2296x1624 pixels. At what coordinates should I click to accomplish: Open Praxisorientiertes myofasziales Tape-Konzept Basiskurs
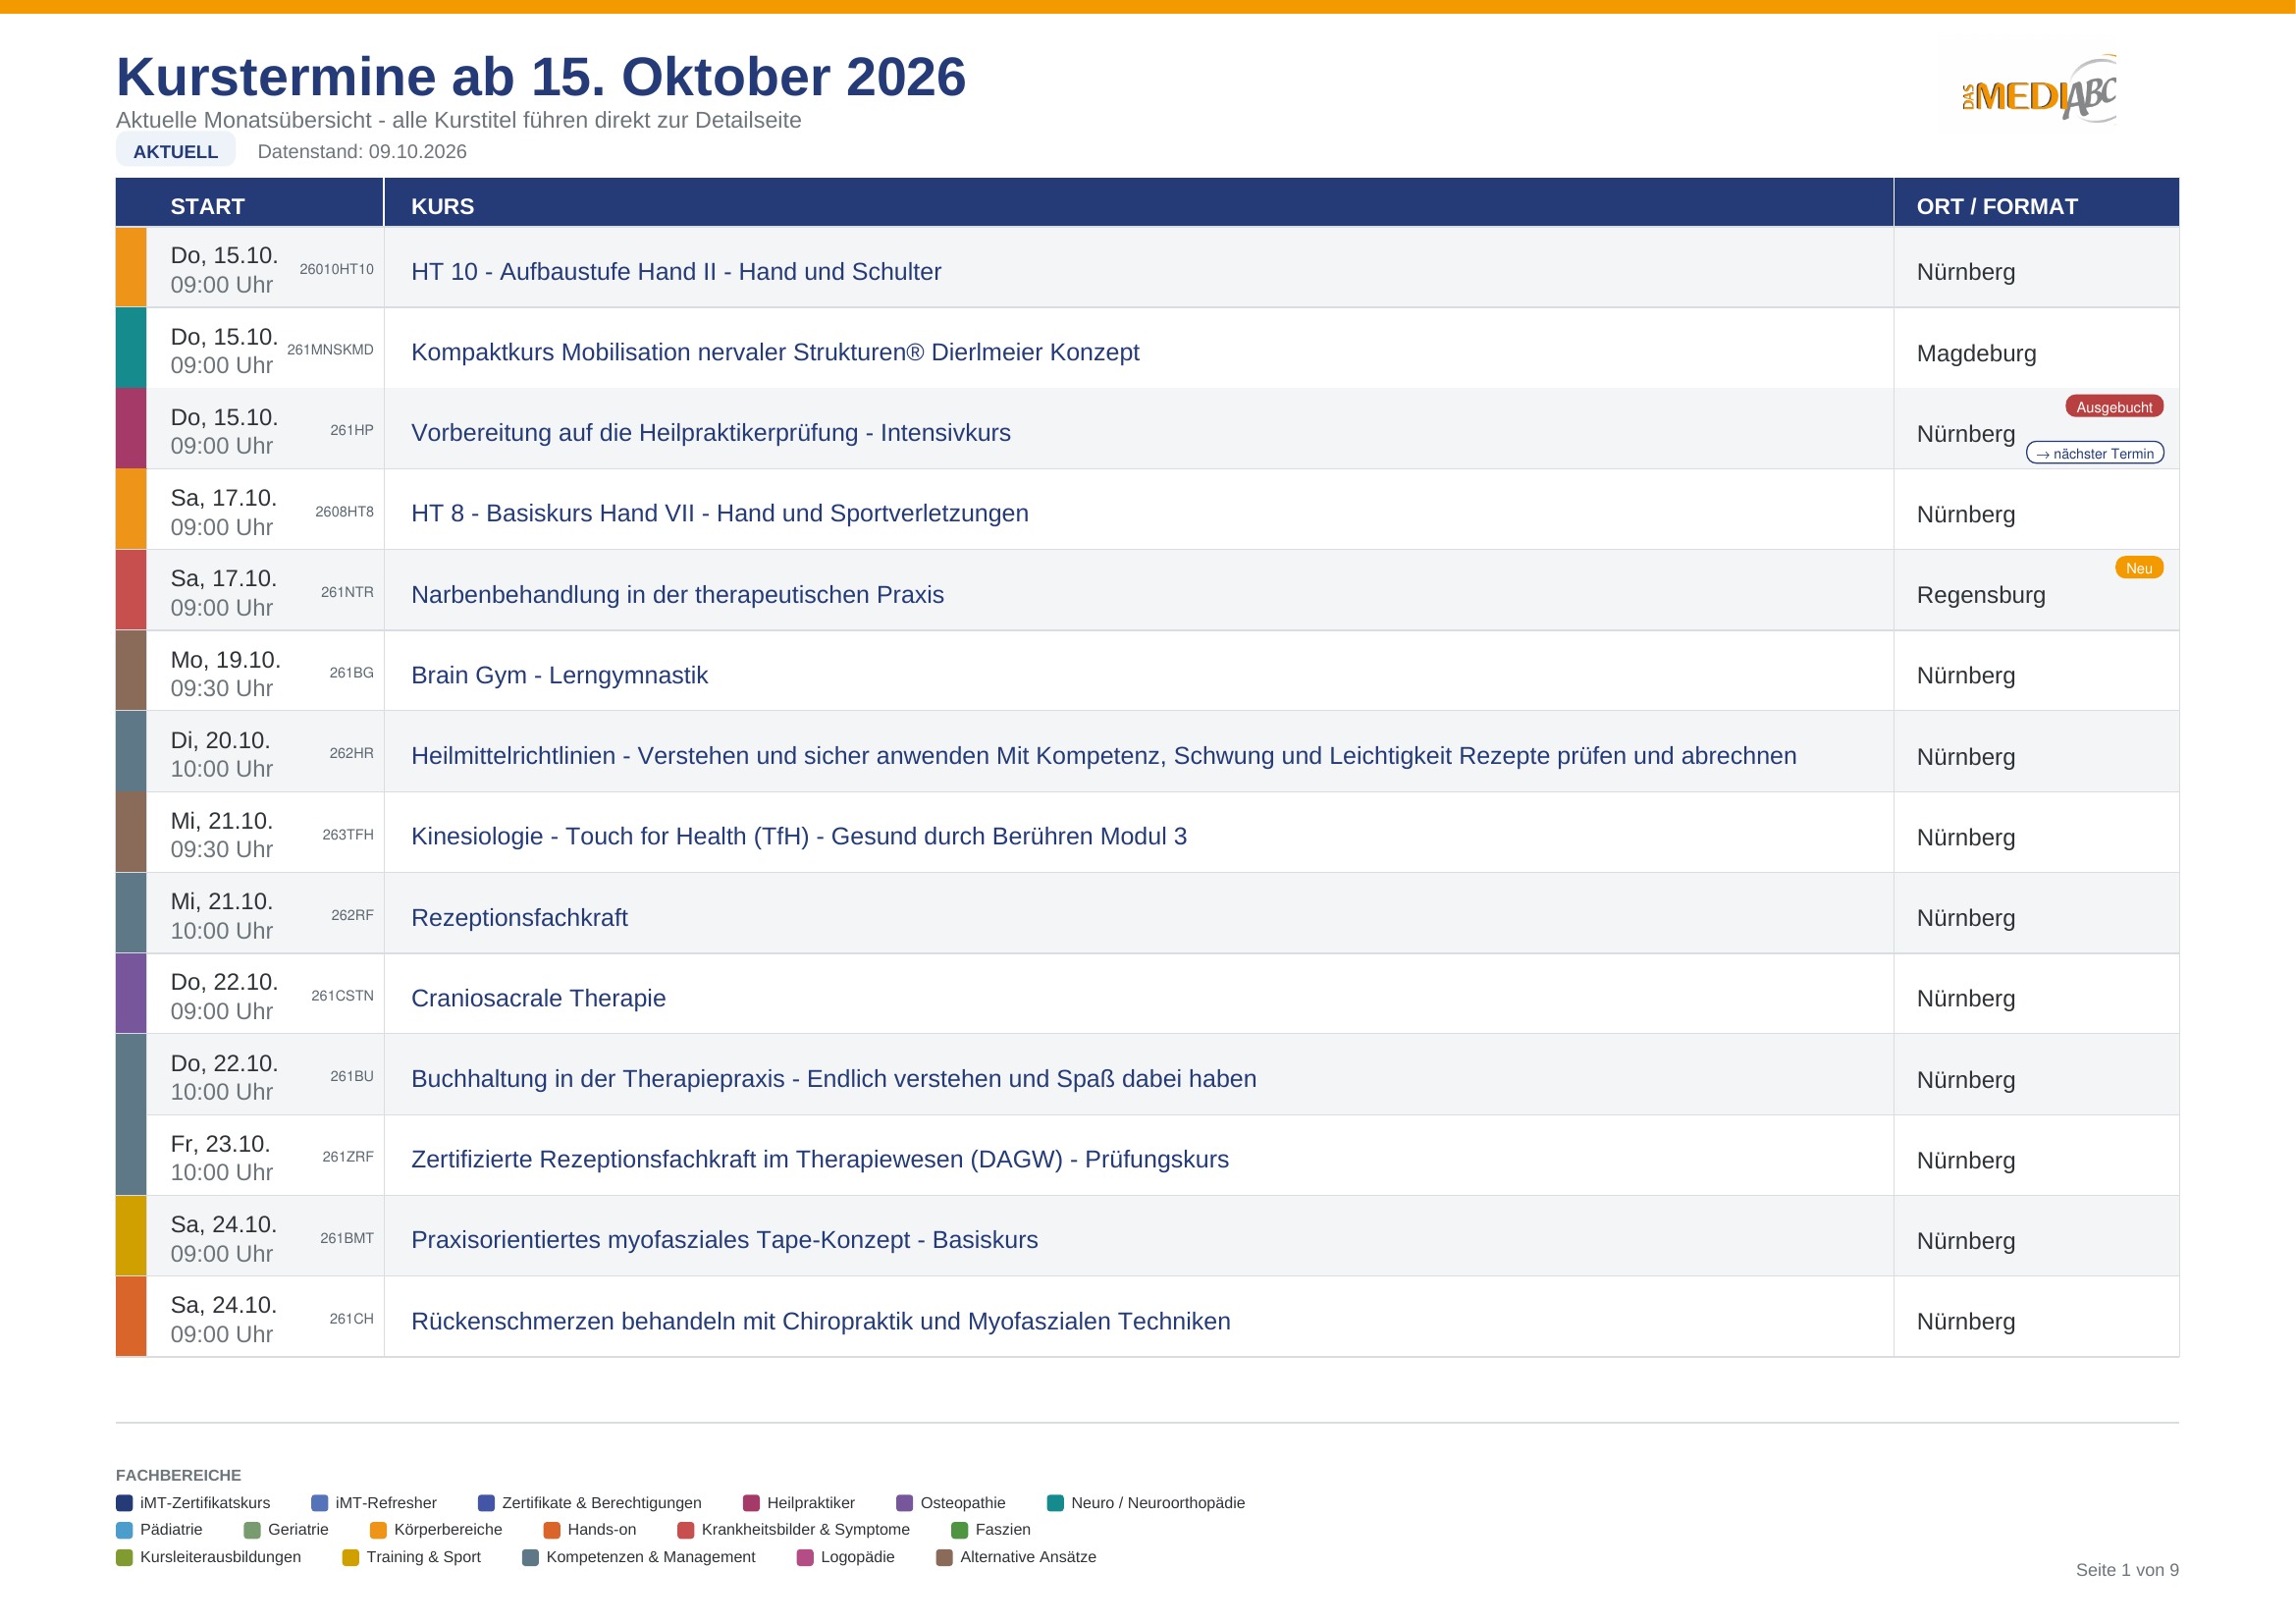point(725,1239)
